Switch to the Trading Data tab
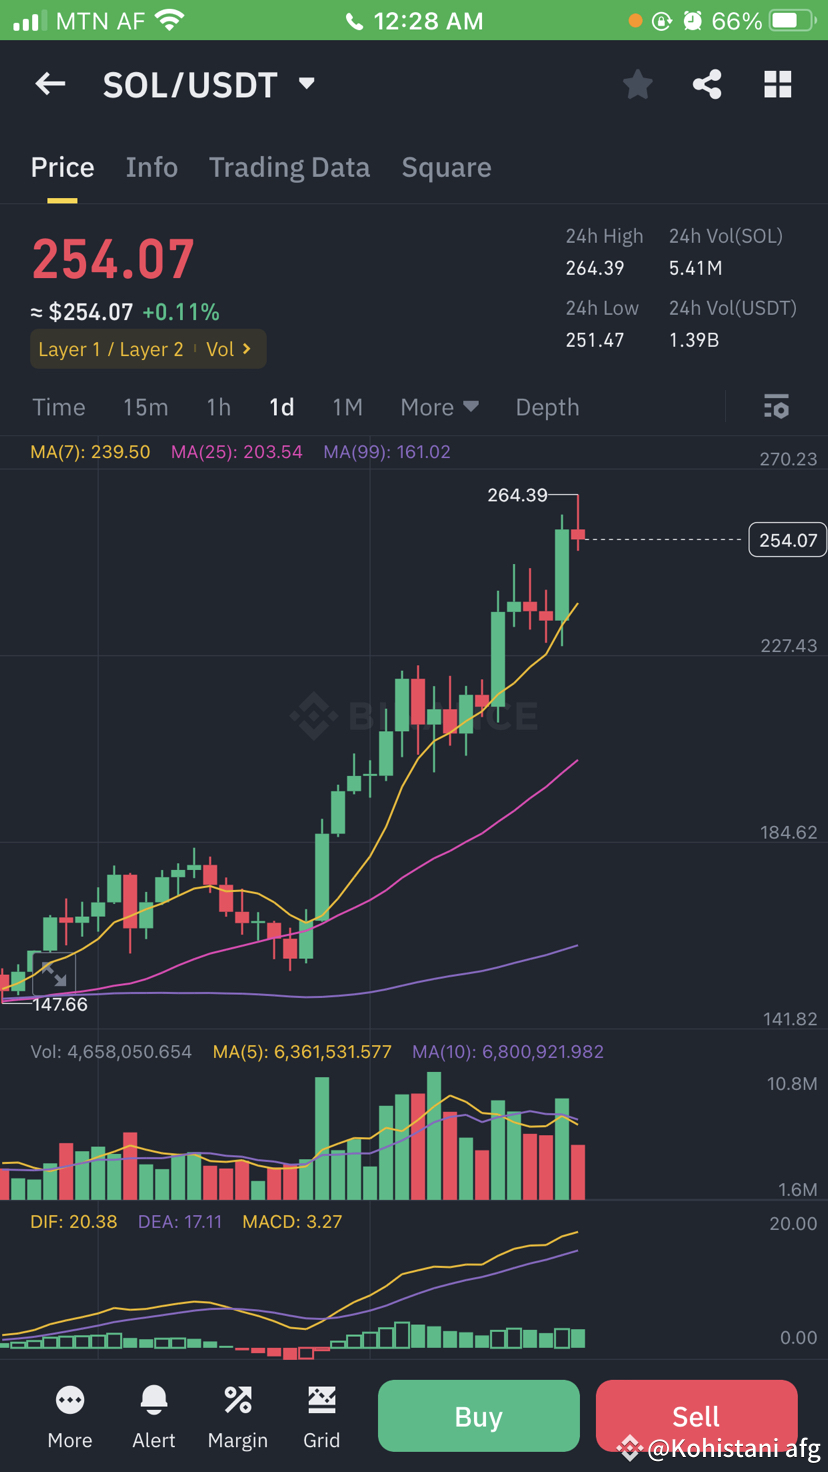Screen dimensions: 828x1472 click(x=289, y=168)
